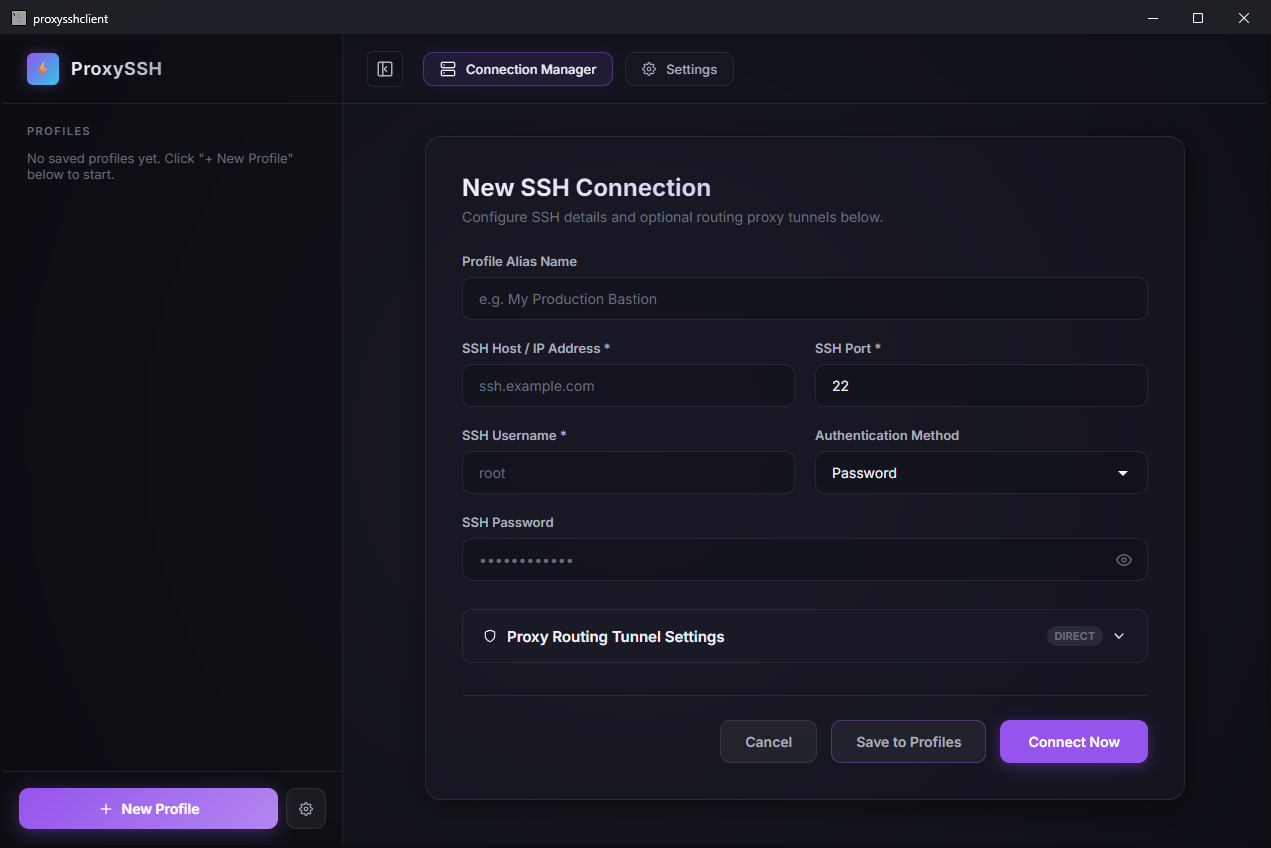This screenshot has height=848, width=1271.
Task: Create a profile with New Profile button
Action: [148, 809]
